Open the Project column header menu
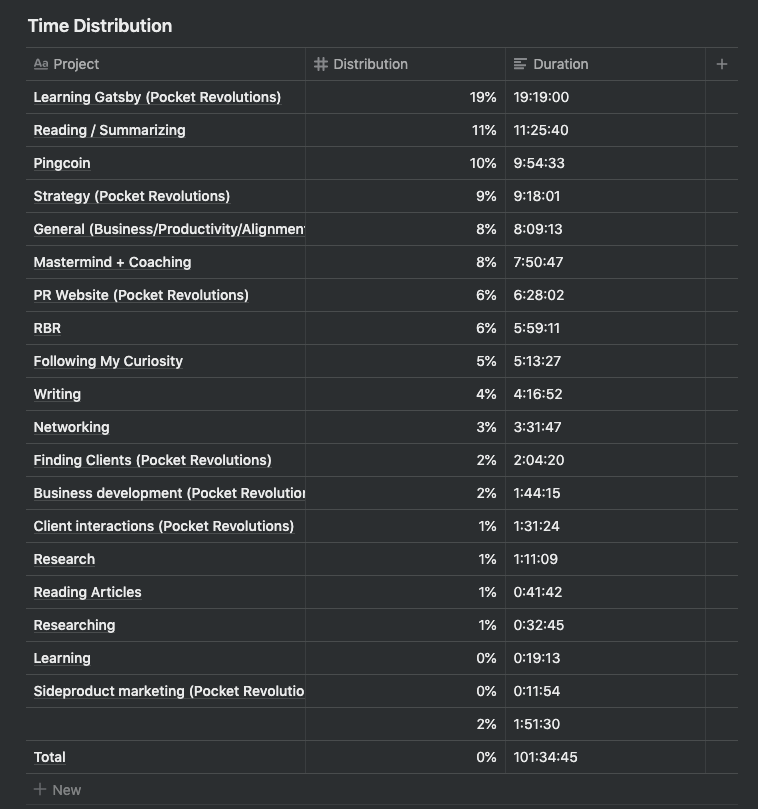Image resolution: width=758 pixels, height=809 pixels. (76, 64)
